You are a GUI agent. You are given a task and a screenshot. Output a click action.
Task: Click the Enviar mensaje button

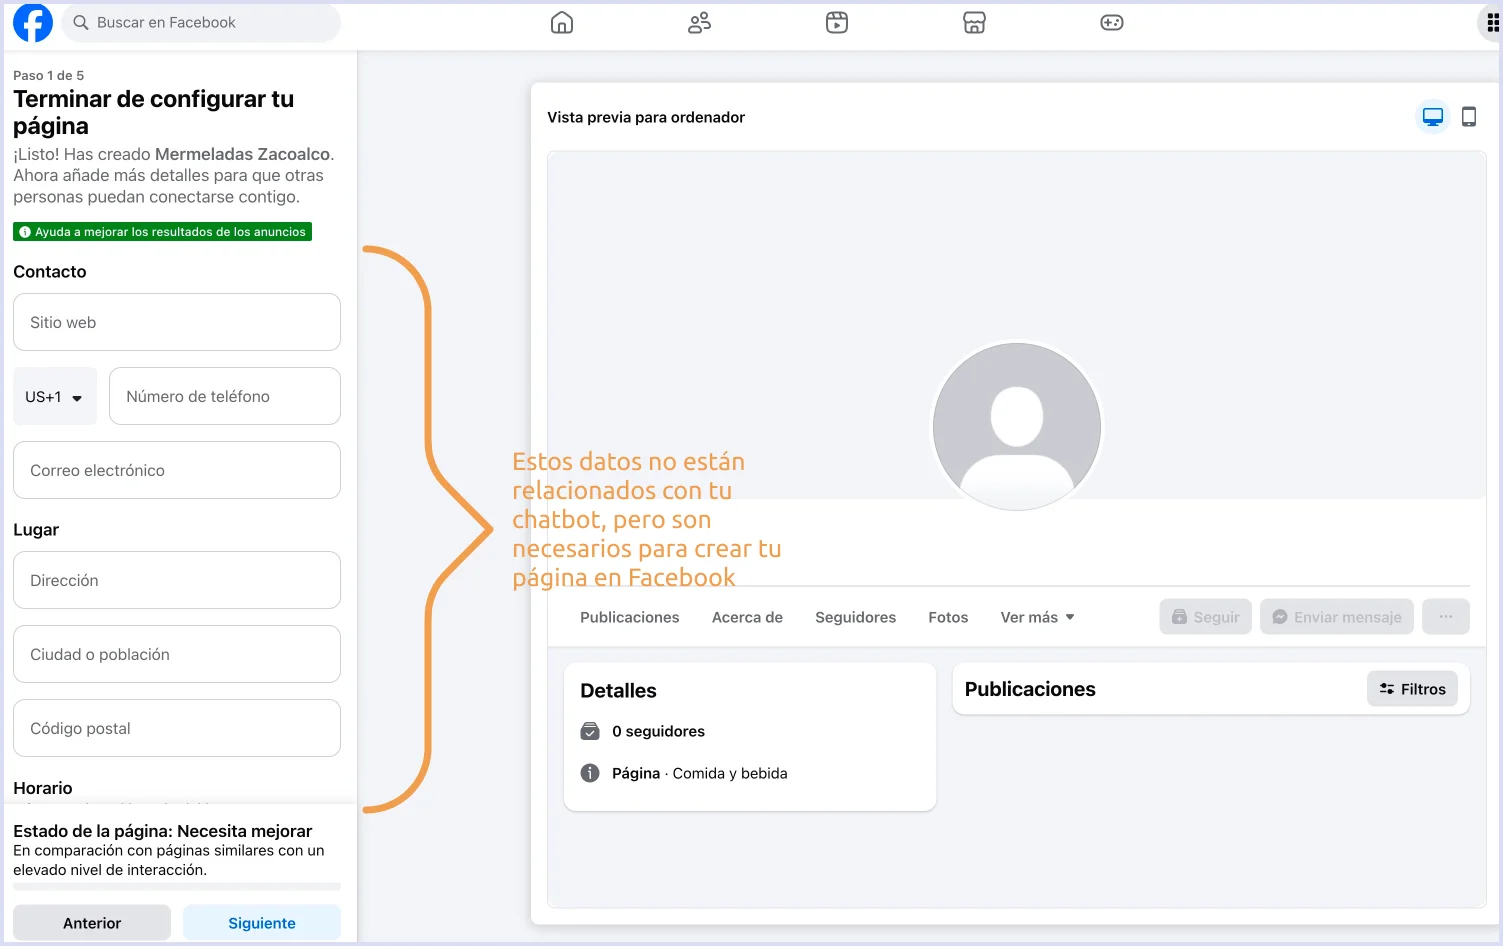click(x=1337, y=617)
